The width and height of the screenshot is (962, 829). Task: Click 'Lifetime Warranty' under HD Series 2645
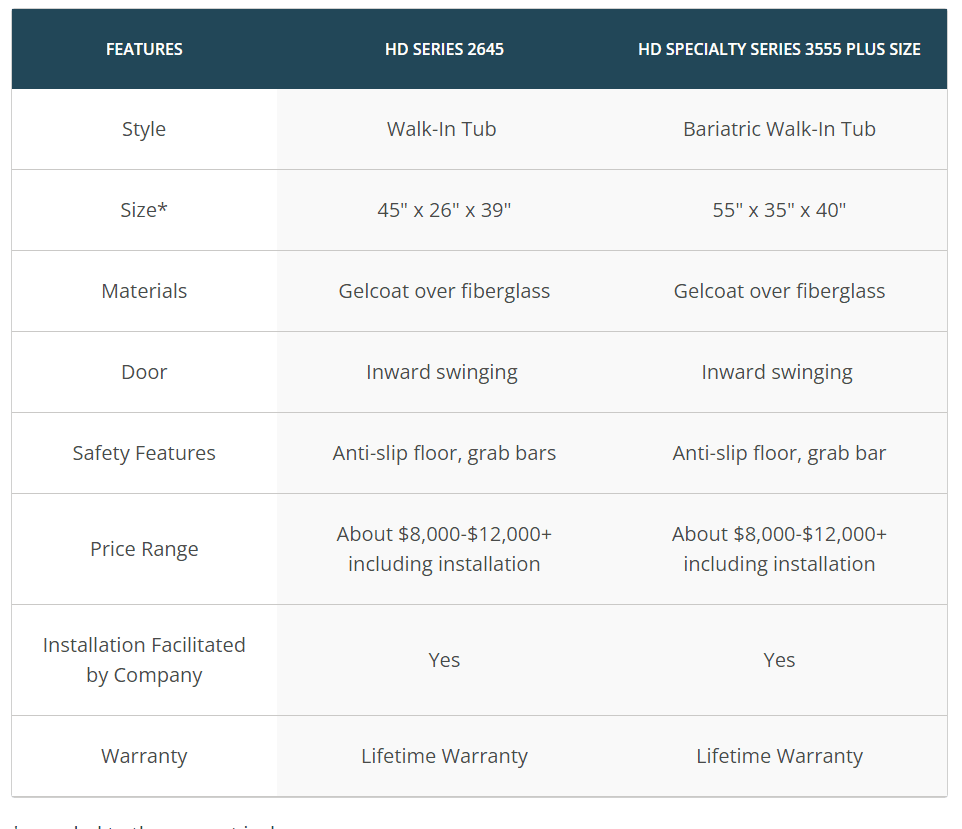pyautogui.click(x=444, y=756)
